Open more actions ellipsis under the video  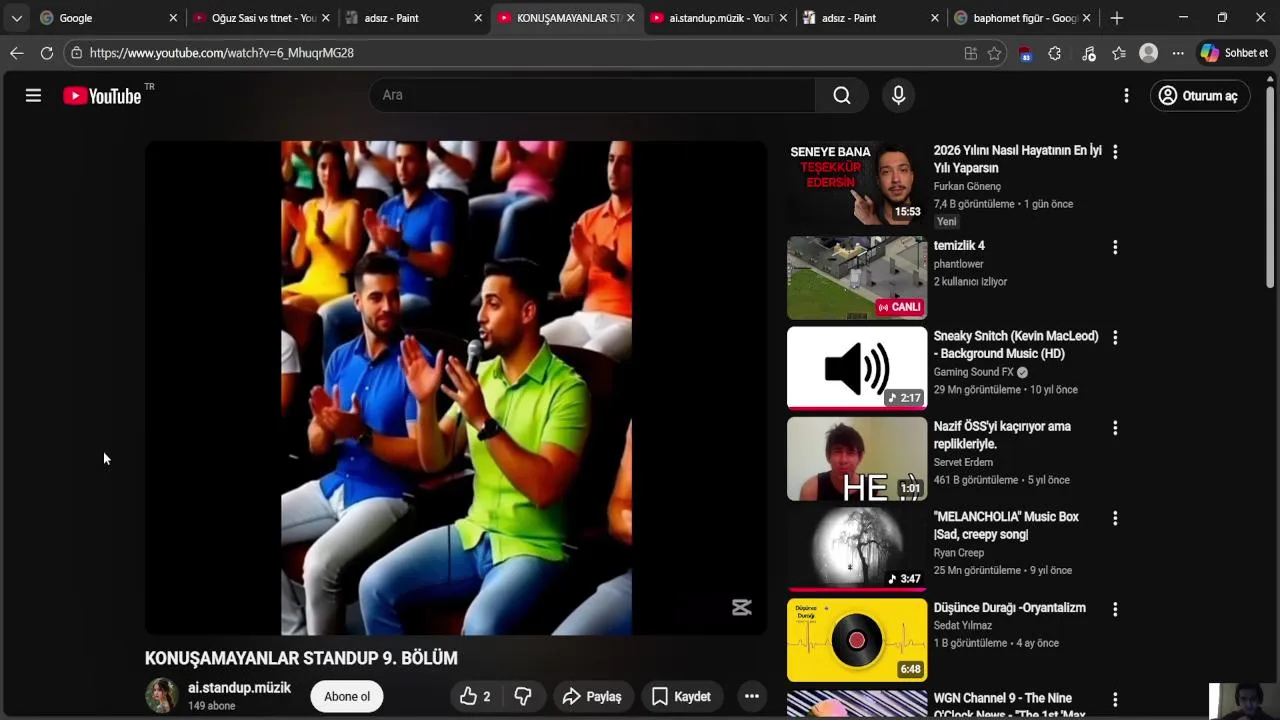tap(752, 697)
